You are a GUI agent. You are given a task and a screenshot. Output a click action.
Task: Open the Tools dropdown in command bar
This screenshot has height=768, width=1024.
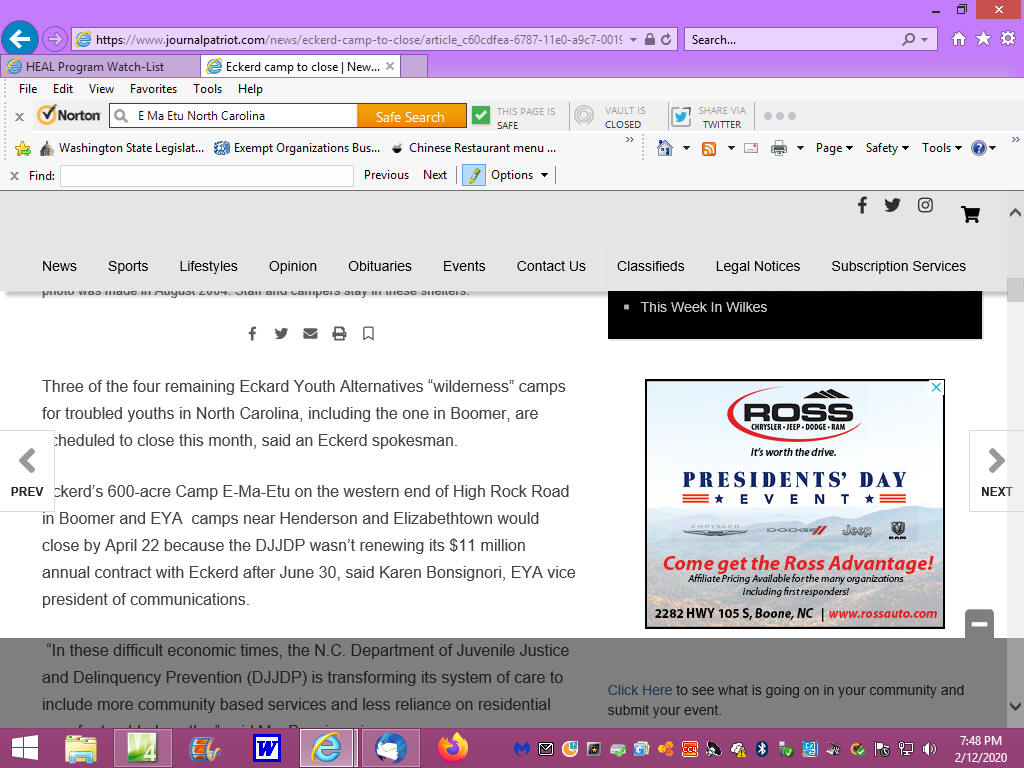pos(941,148)
